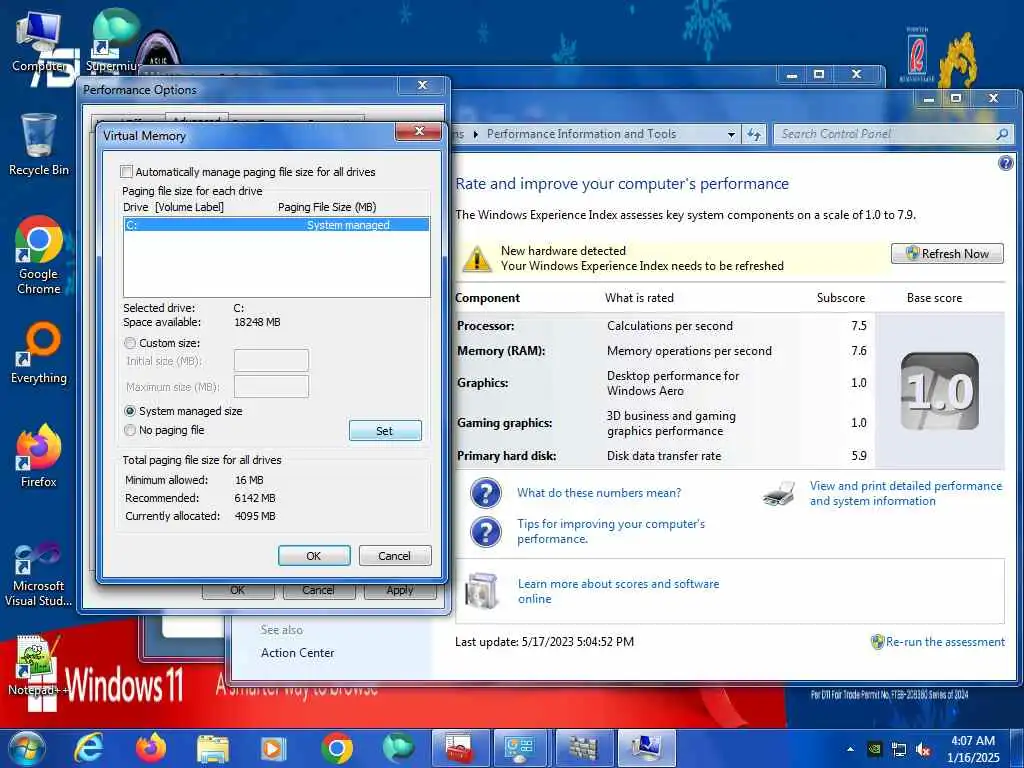1024x768 pixels.
Task: Click the Windows Start orb
Action: (26, 748)
